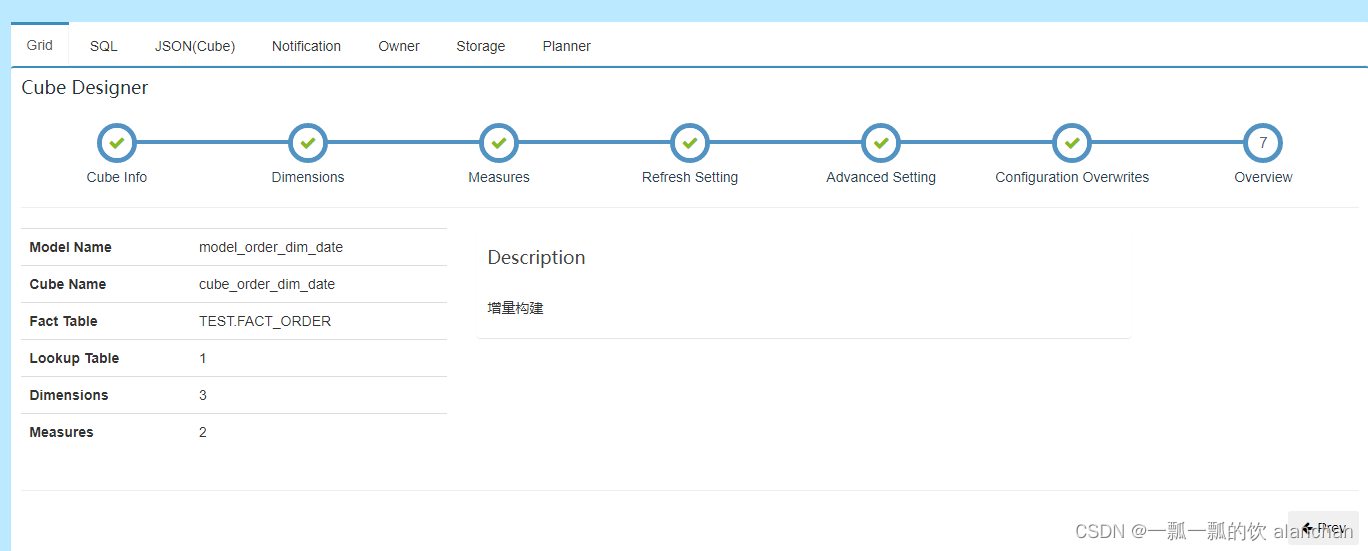Click the Advanced Setting step checkmark icon
This screenshot has width=1368, height=551.
[881, 143]
